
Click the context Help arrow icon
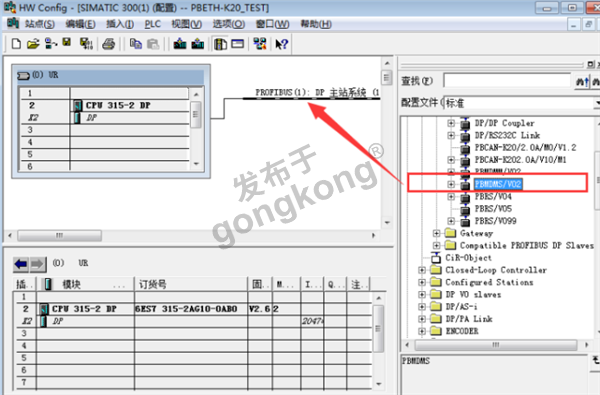(282, 44)
